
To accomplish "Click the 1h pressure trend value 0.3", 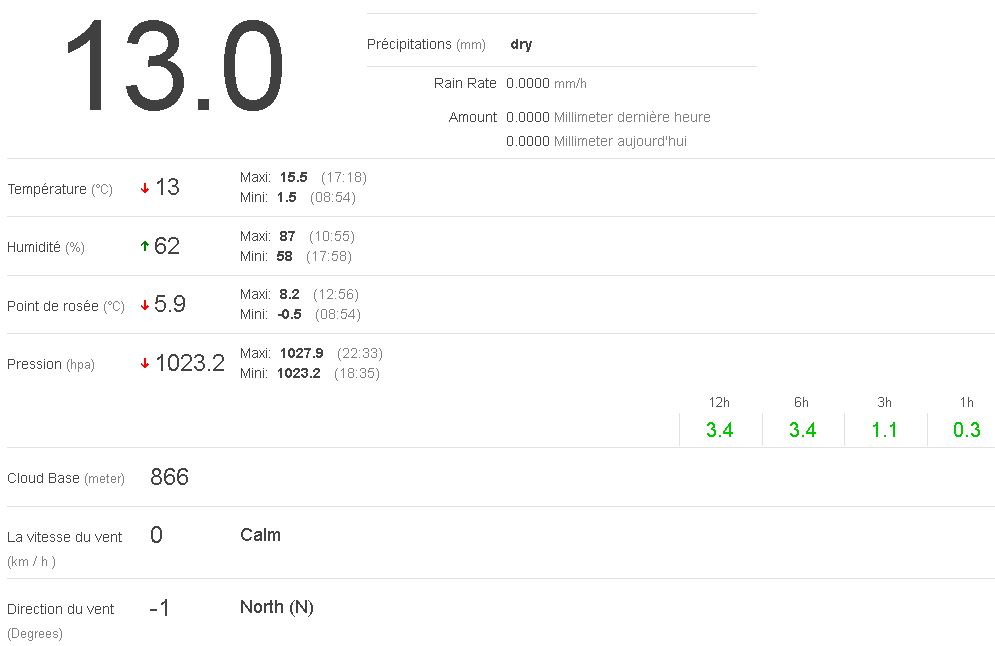I will click(x=966, y=430).
